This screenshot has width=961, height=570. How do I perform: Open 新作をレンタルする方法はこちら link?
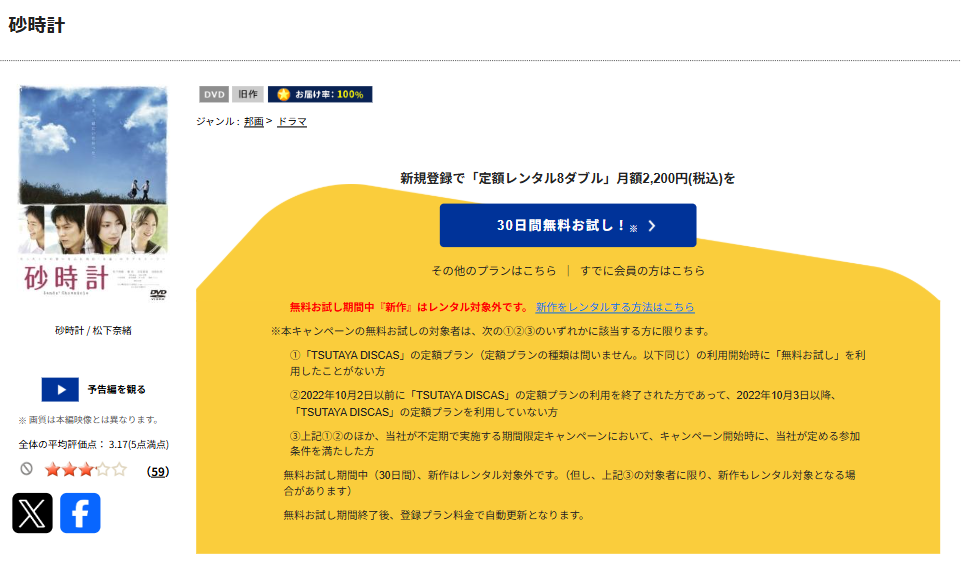click(615, 307)
